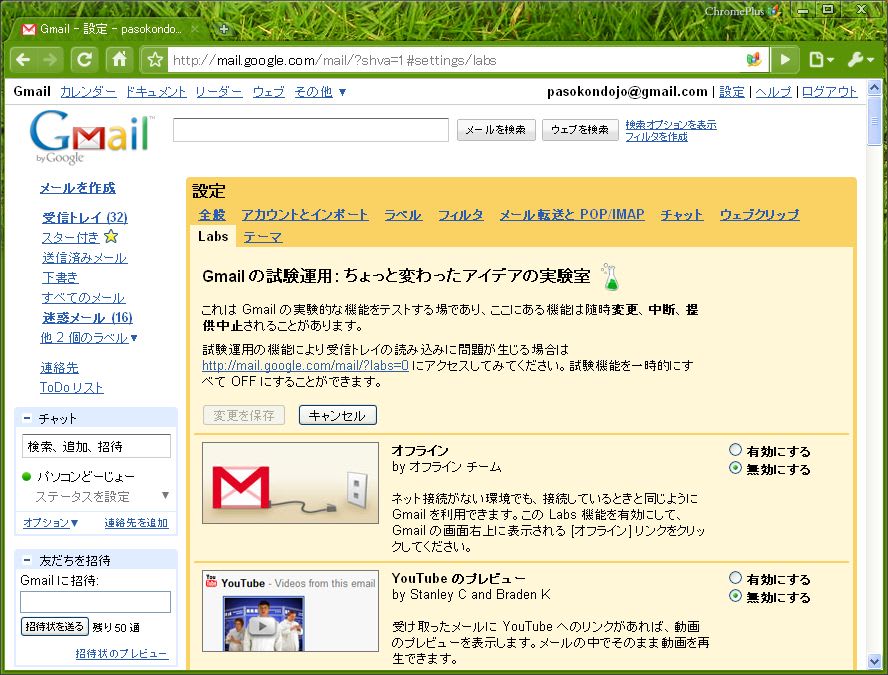Open the page menu icon

point(820,59)
